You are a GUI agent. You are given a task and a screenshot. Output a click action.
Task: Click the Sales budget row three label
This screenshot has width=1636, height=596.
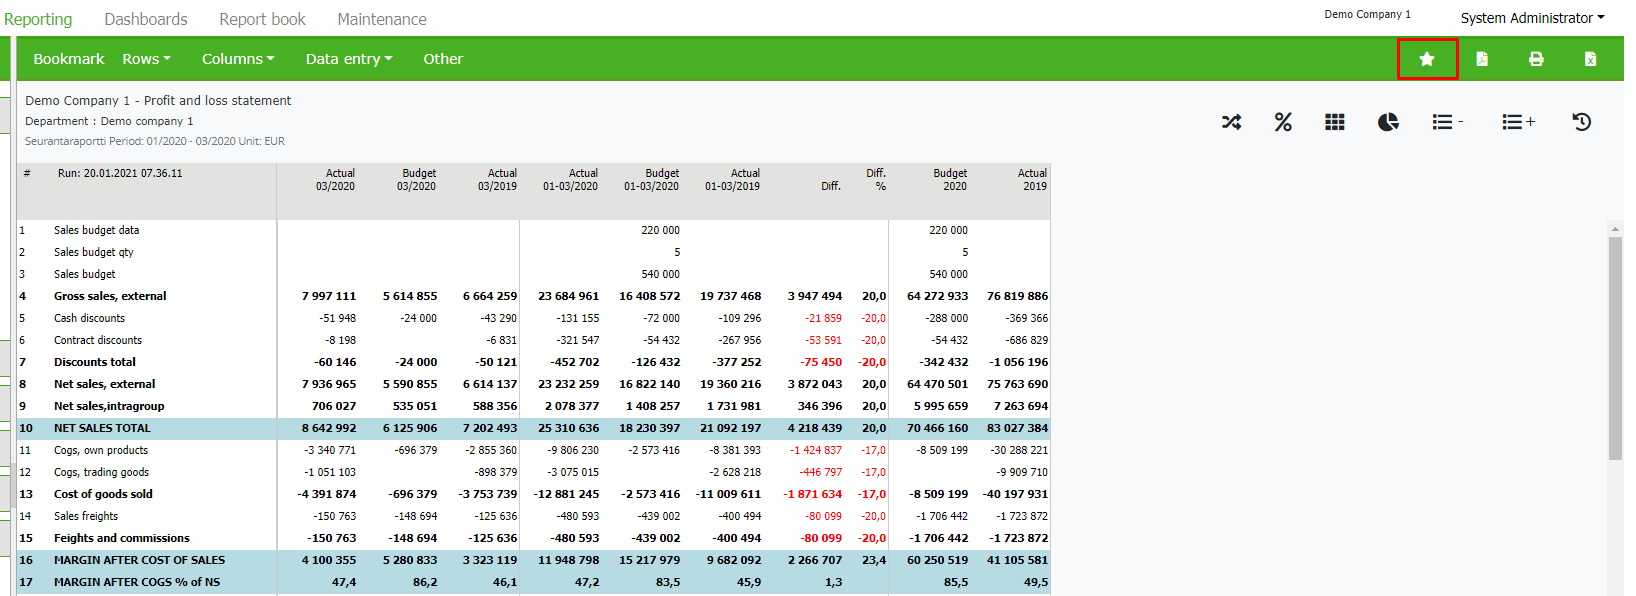[x=85, y=274]
